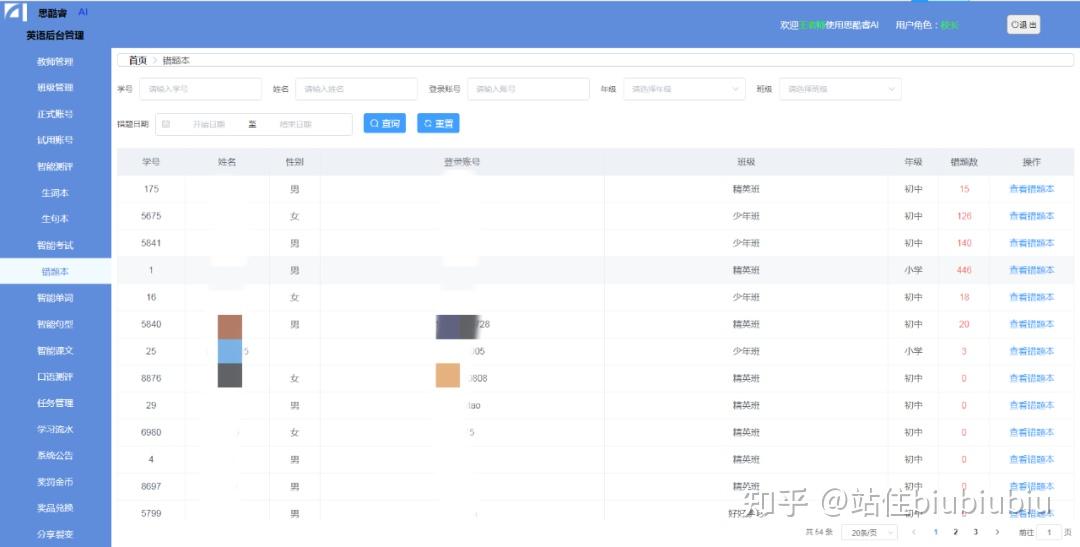Open 智能考试 in the sidebar
The image size is (1080, 547).
point(55,245)
